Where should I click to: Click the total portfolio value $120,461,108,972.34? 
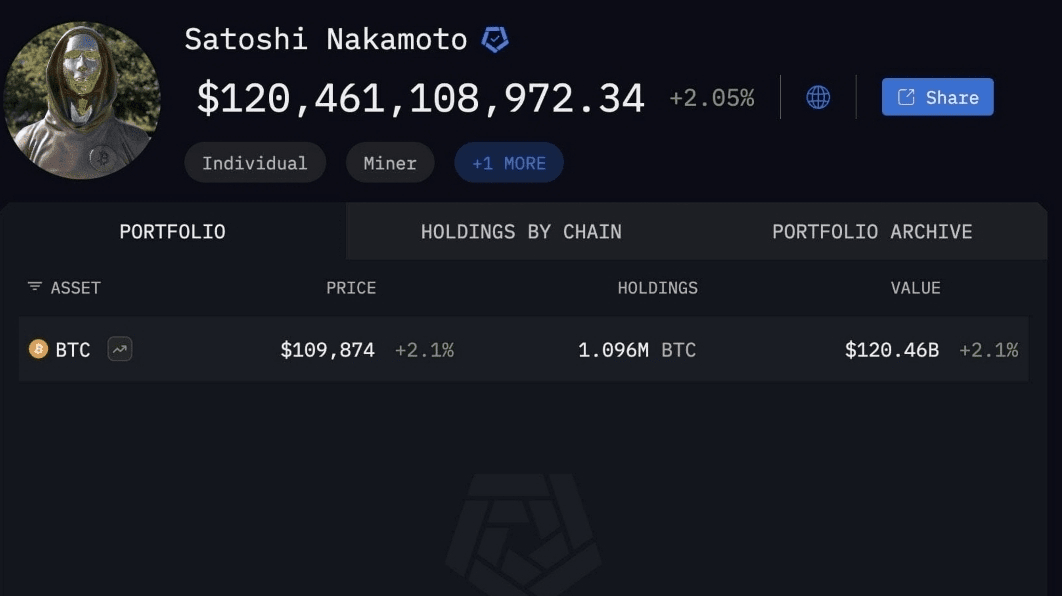[x=420, y=98]
